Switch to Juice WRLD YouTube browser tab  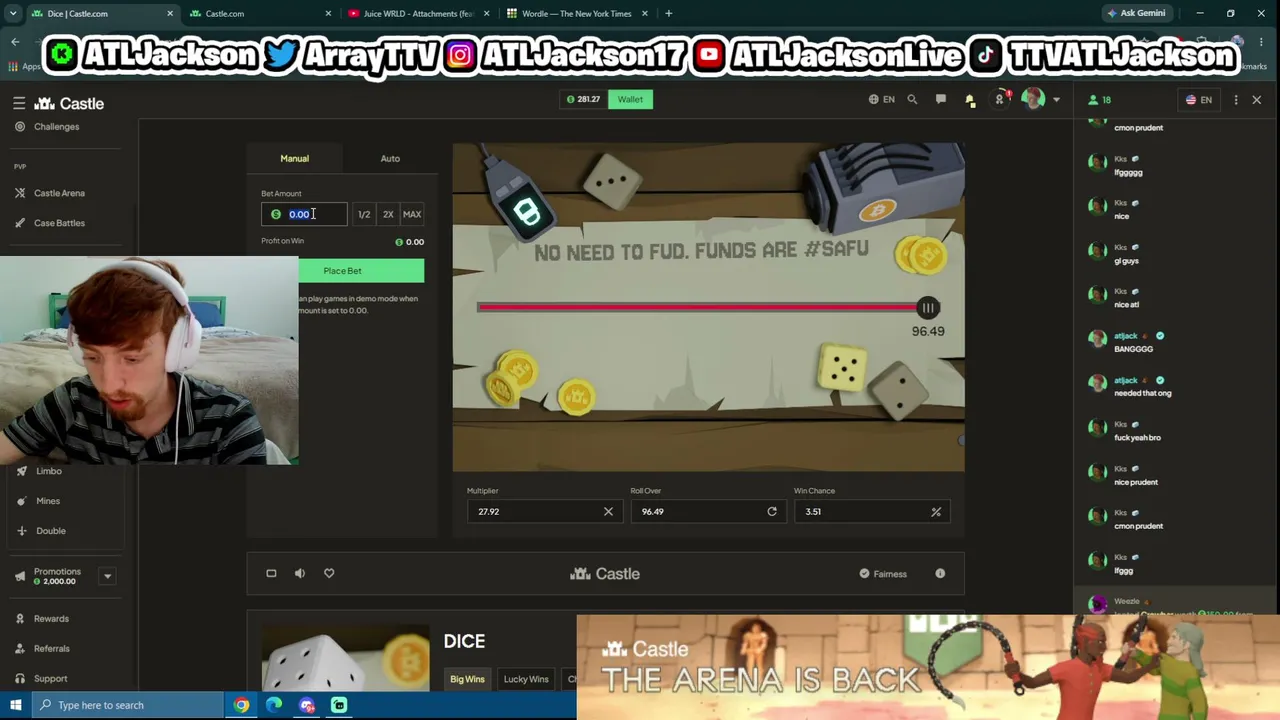click(417, 14)
